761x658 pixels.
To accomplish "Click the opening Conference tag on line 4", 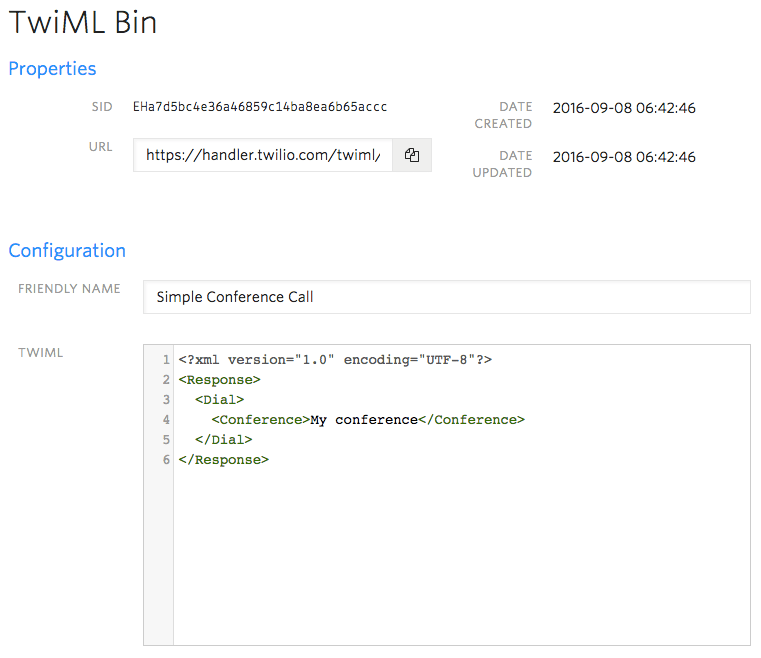I will 260,420.
